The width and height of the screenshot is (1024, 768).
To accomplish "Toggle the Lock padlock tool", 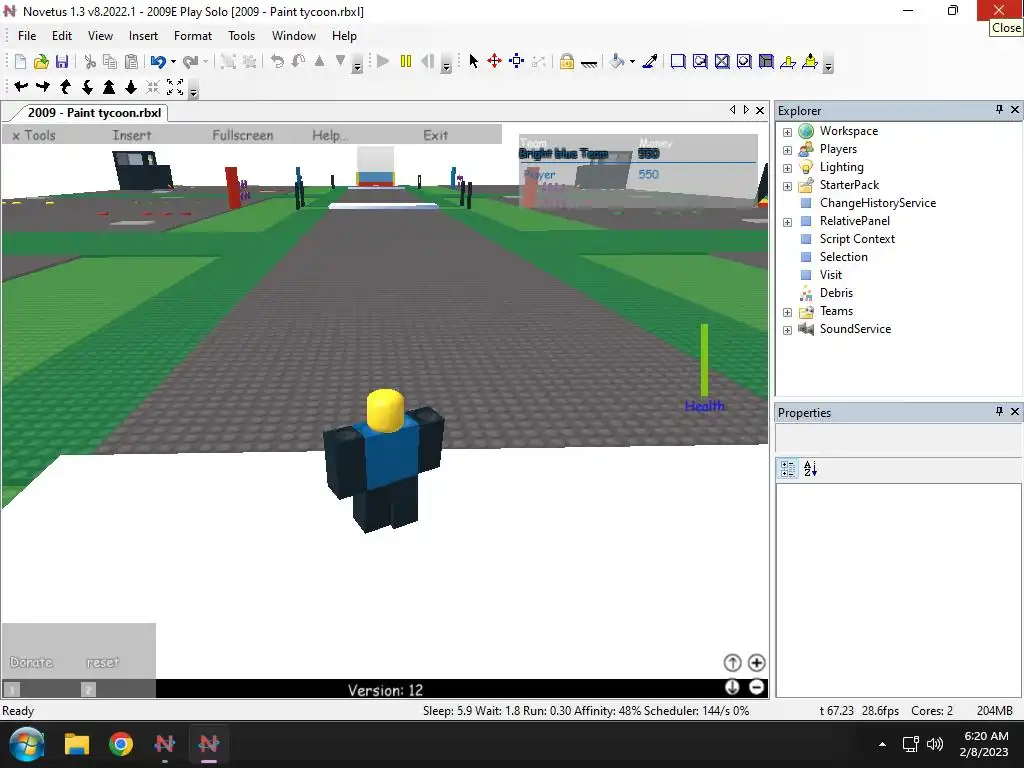I will tap(567, 61).
